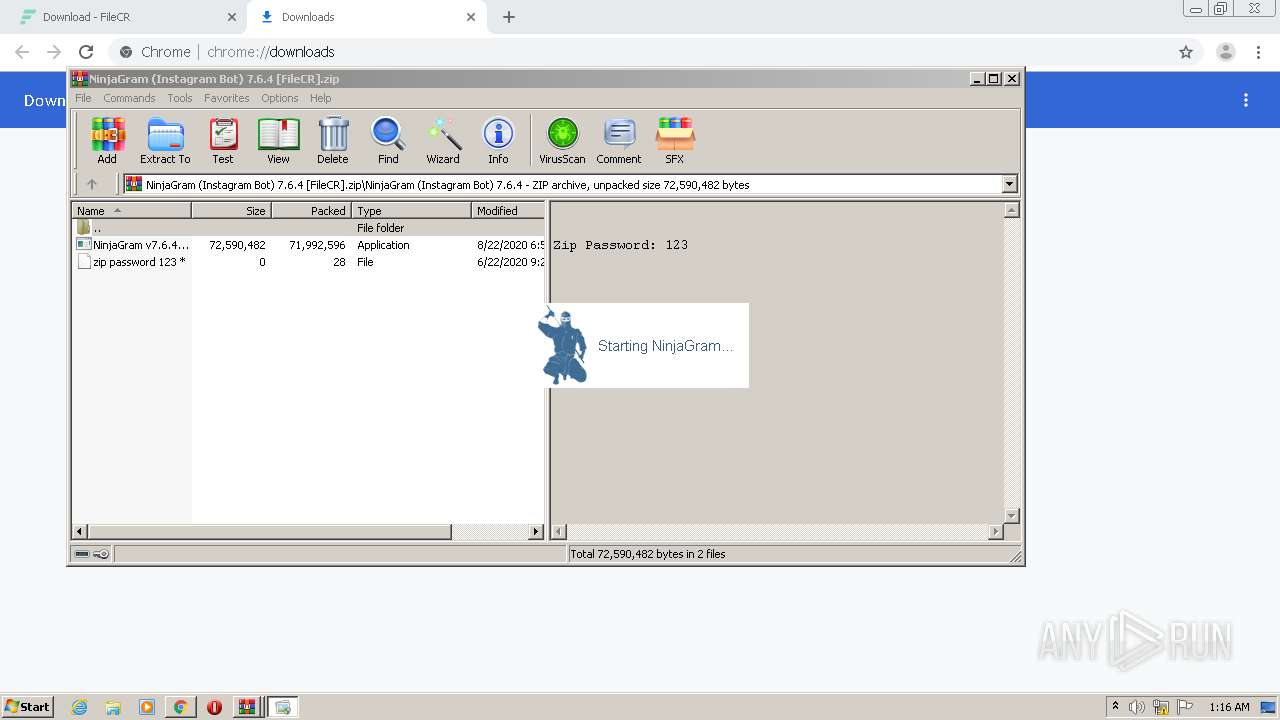Click the Delete trash can icon
This screenshot has height=720, width=1280.
pyautogui.click(x=333, y=140)
